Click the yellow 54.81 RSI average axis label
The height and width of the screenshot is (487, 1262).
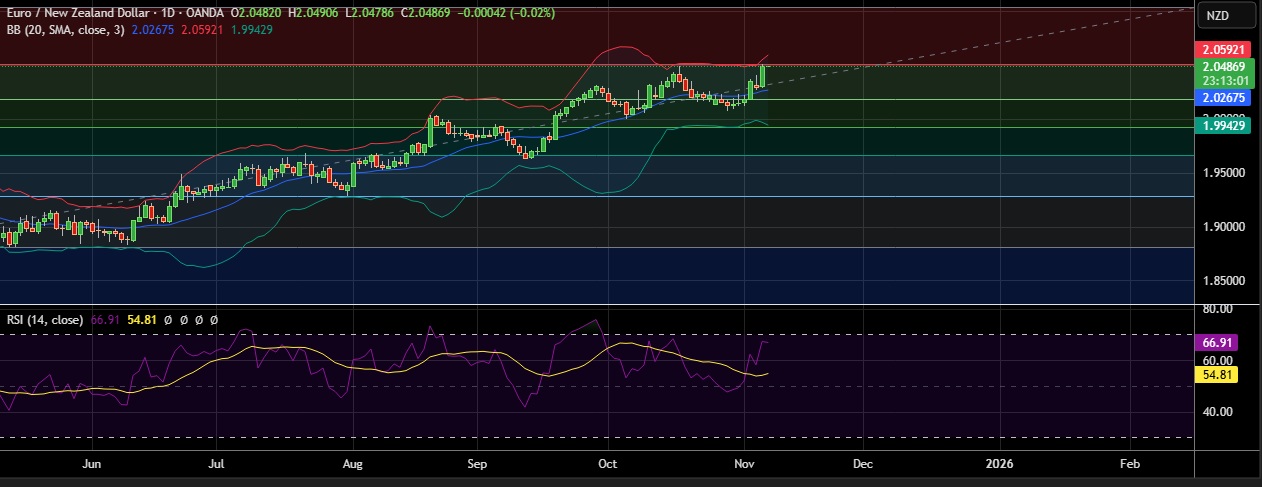click(1217, 374)
